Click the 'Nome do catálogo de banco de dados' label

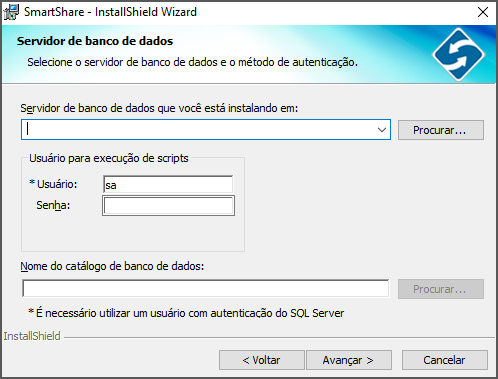[x=112, y=266]
